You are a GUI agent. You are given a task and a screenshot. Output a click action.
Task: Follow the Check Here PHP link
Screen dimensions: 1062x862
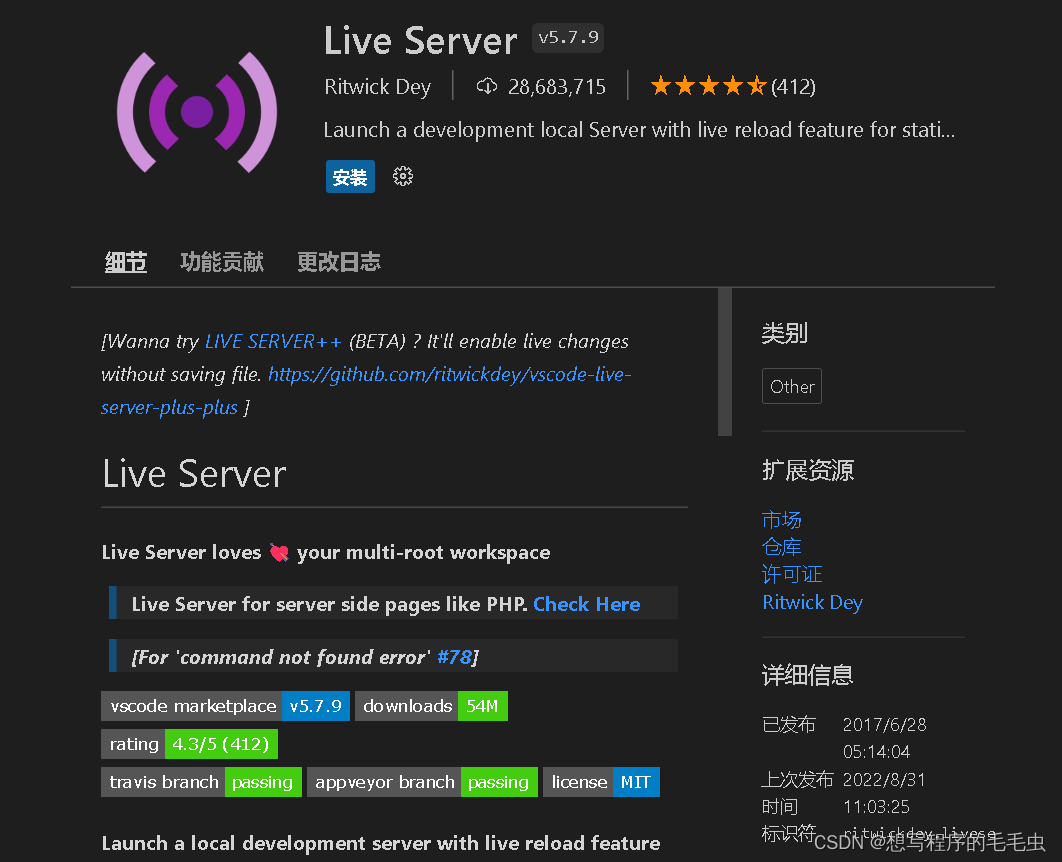[x=587, y=604]
